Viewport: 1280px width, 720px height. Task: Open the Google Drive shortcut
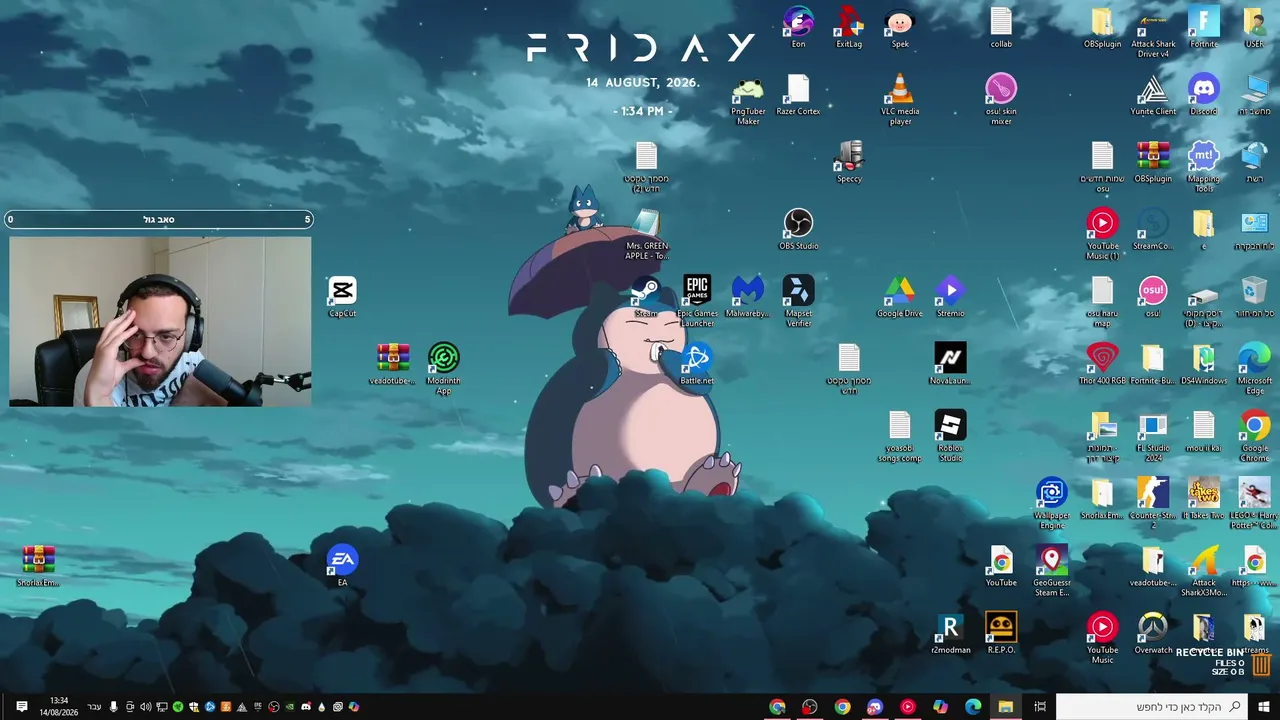899,297
